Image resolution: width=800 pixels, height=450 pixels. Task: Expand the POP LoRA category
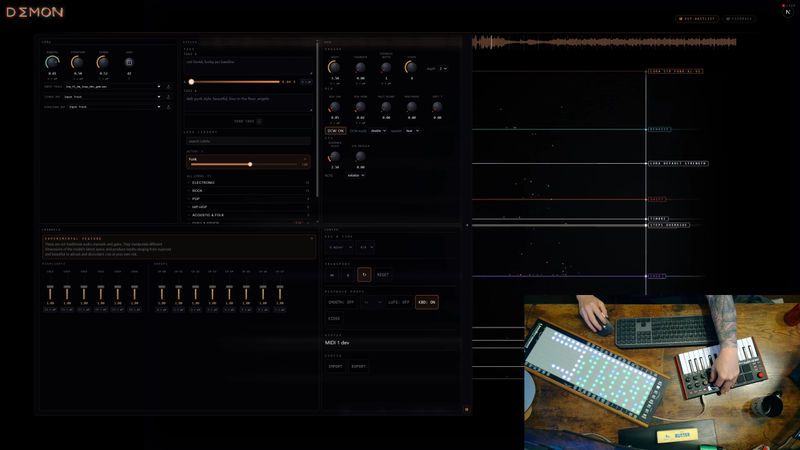(x=248, y=199)
